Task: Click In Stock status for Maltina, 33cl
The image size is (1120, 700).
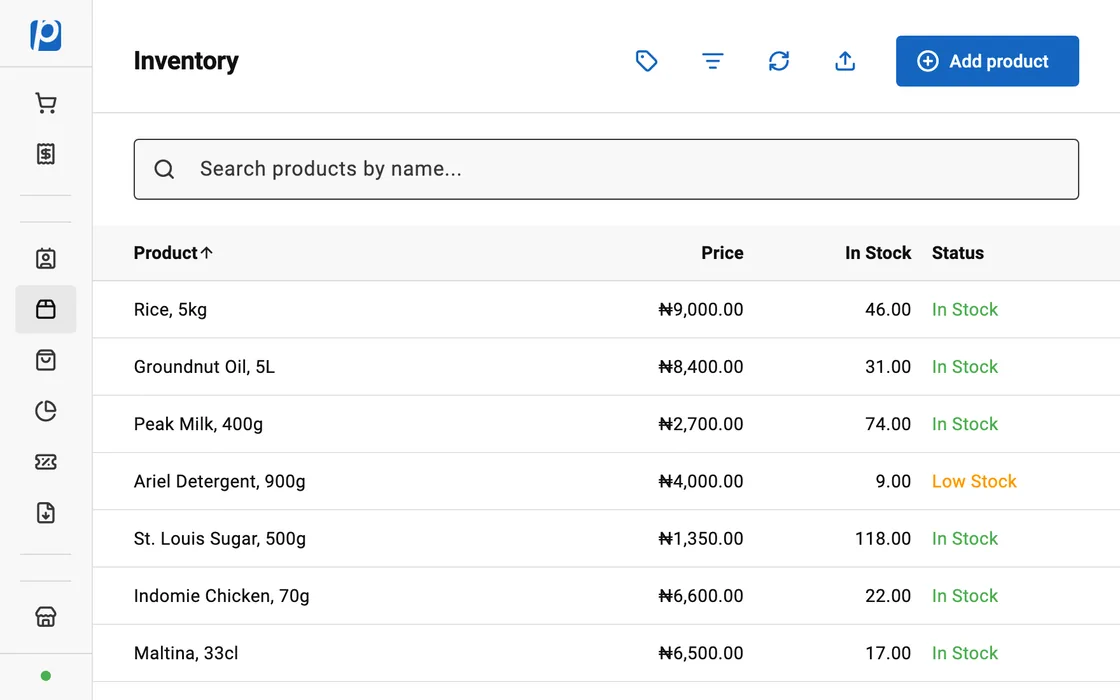Action: pos(965,653)
